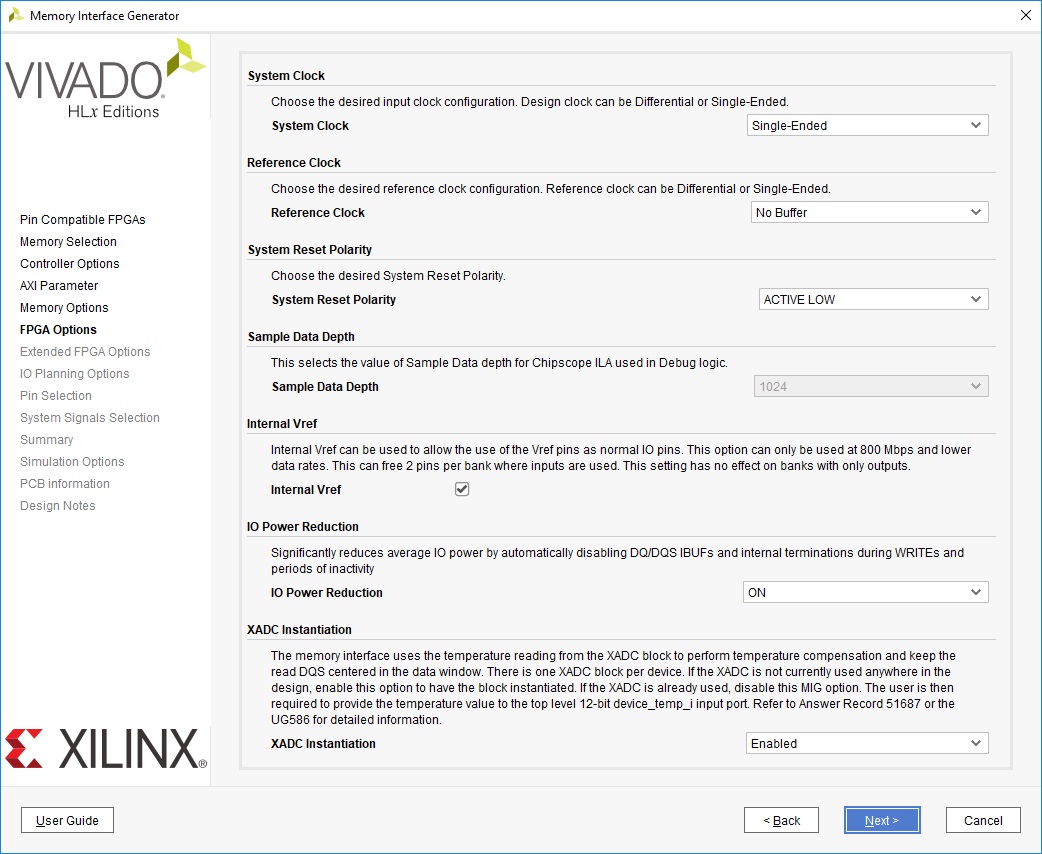The height and width of the screenshot is (854, 1042).
Task: Close the Memory Interface Generator window
Action: [x=1025, y=16]
